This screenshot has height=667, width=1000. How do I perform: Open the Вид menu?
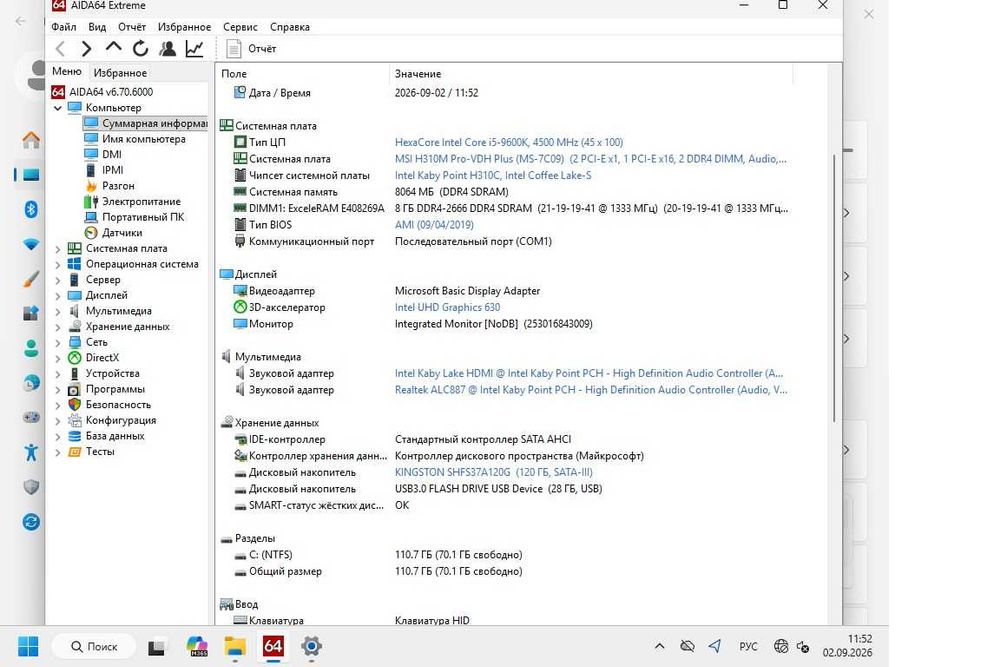point(97,27)
